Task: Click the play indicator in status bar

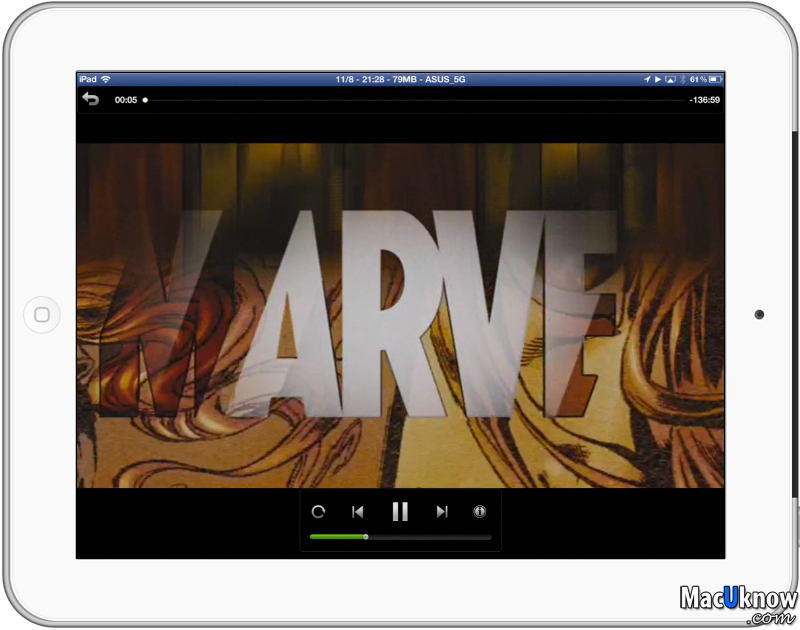Action: coord(658,79)
